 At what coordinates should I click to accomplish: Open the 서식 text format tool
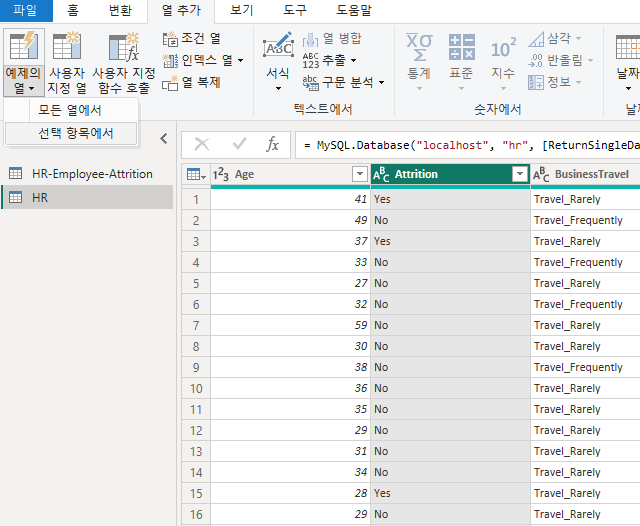278,61
